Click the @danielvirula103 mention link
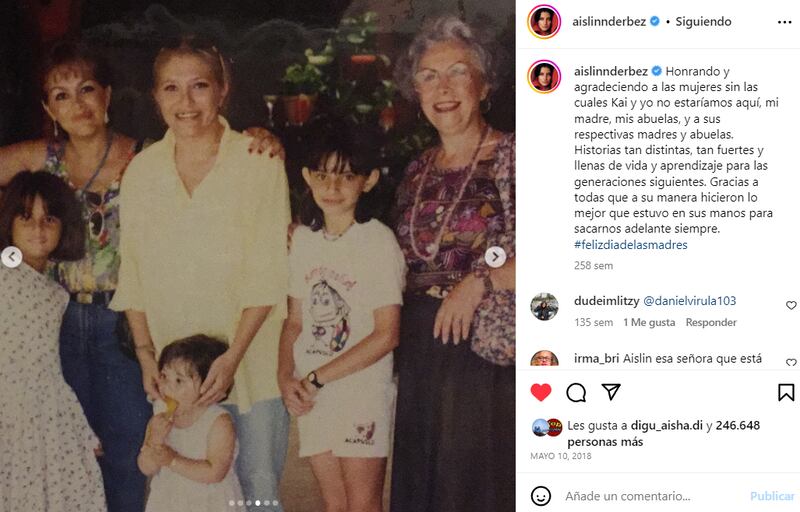800x512 pixels. pyautogui.click(x=689, y=301)
